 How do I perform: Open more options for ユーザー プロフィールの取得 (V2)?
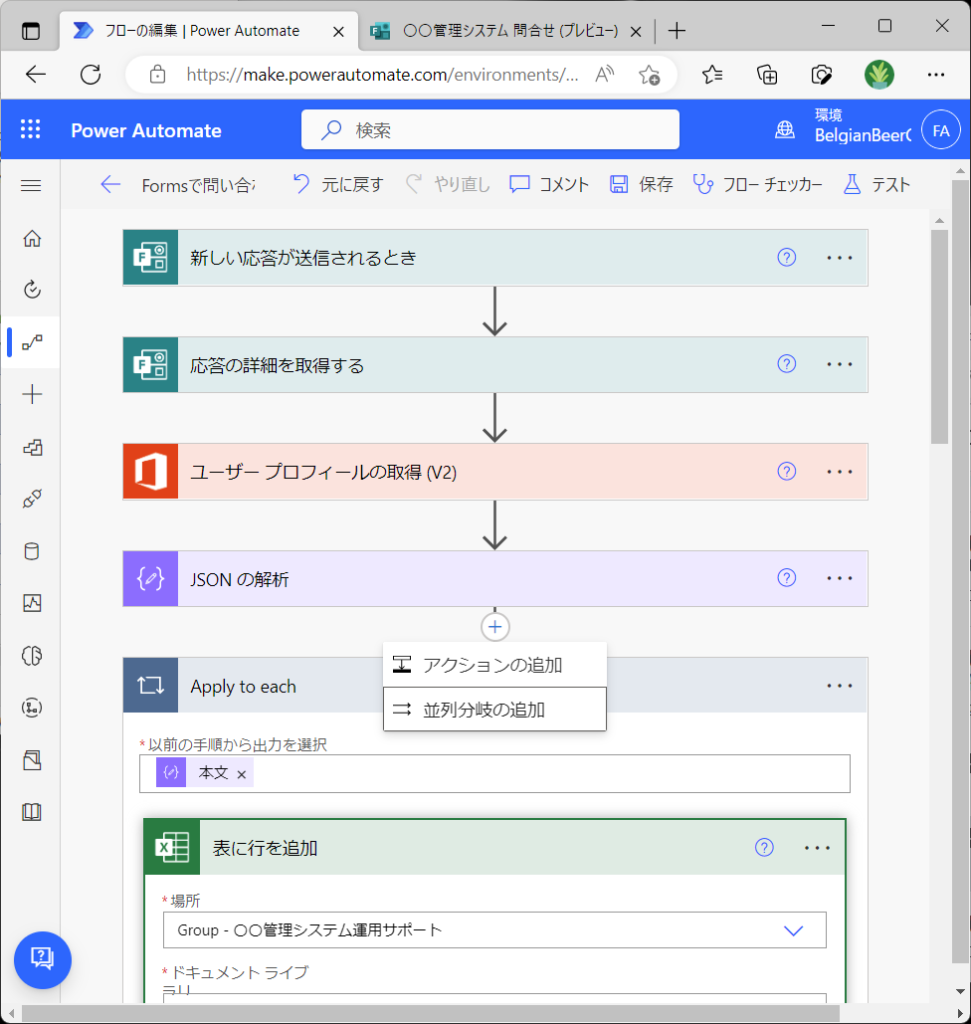839,472
